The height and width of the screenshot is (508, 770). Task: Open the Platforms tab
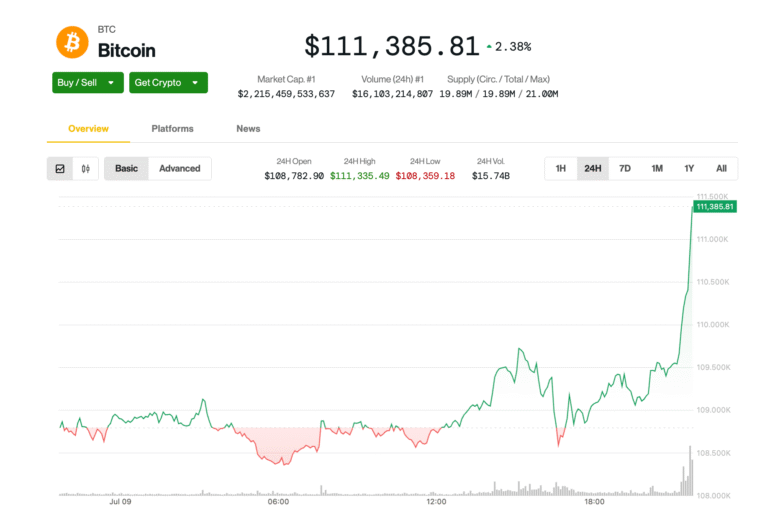click(x=172, y=129)
